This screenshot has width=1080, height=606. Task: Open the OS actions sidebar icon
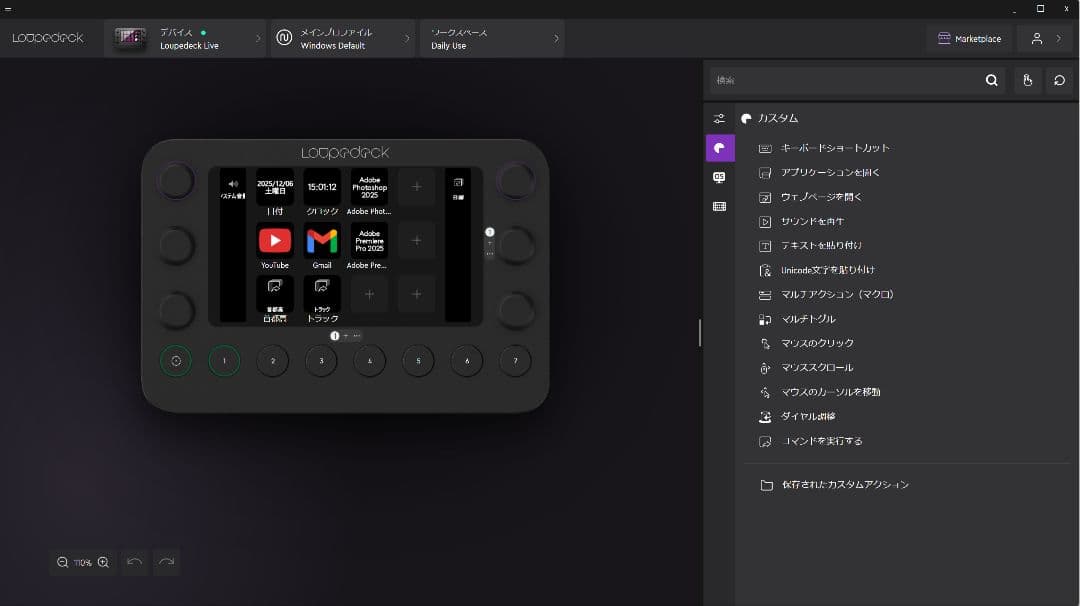pos(719,177)
